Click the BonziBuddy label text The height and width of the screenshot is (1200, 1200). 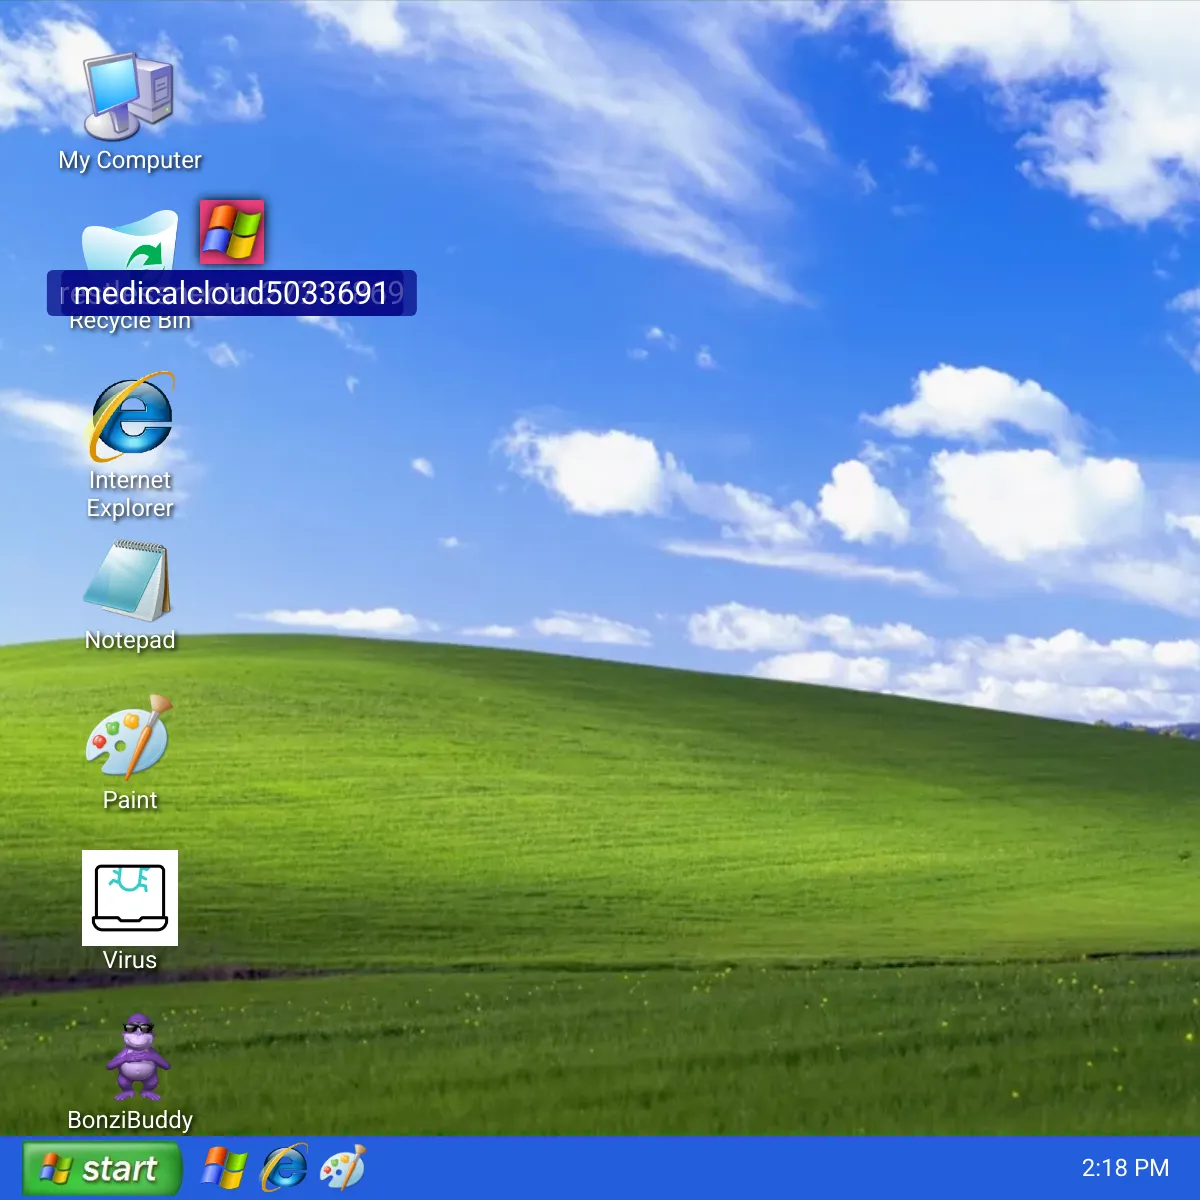(x=130, y=1119)
